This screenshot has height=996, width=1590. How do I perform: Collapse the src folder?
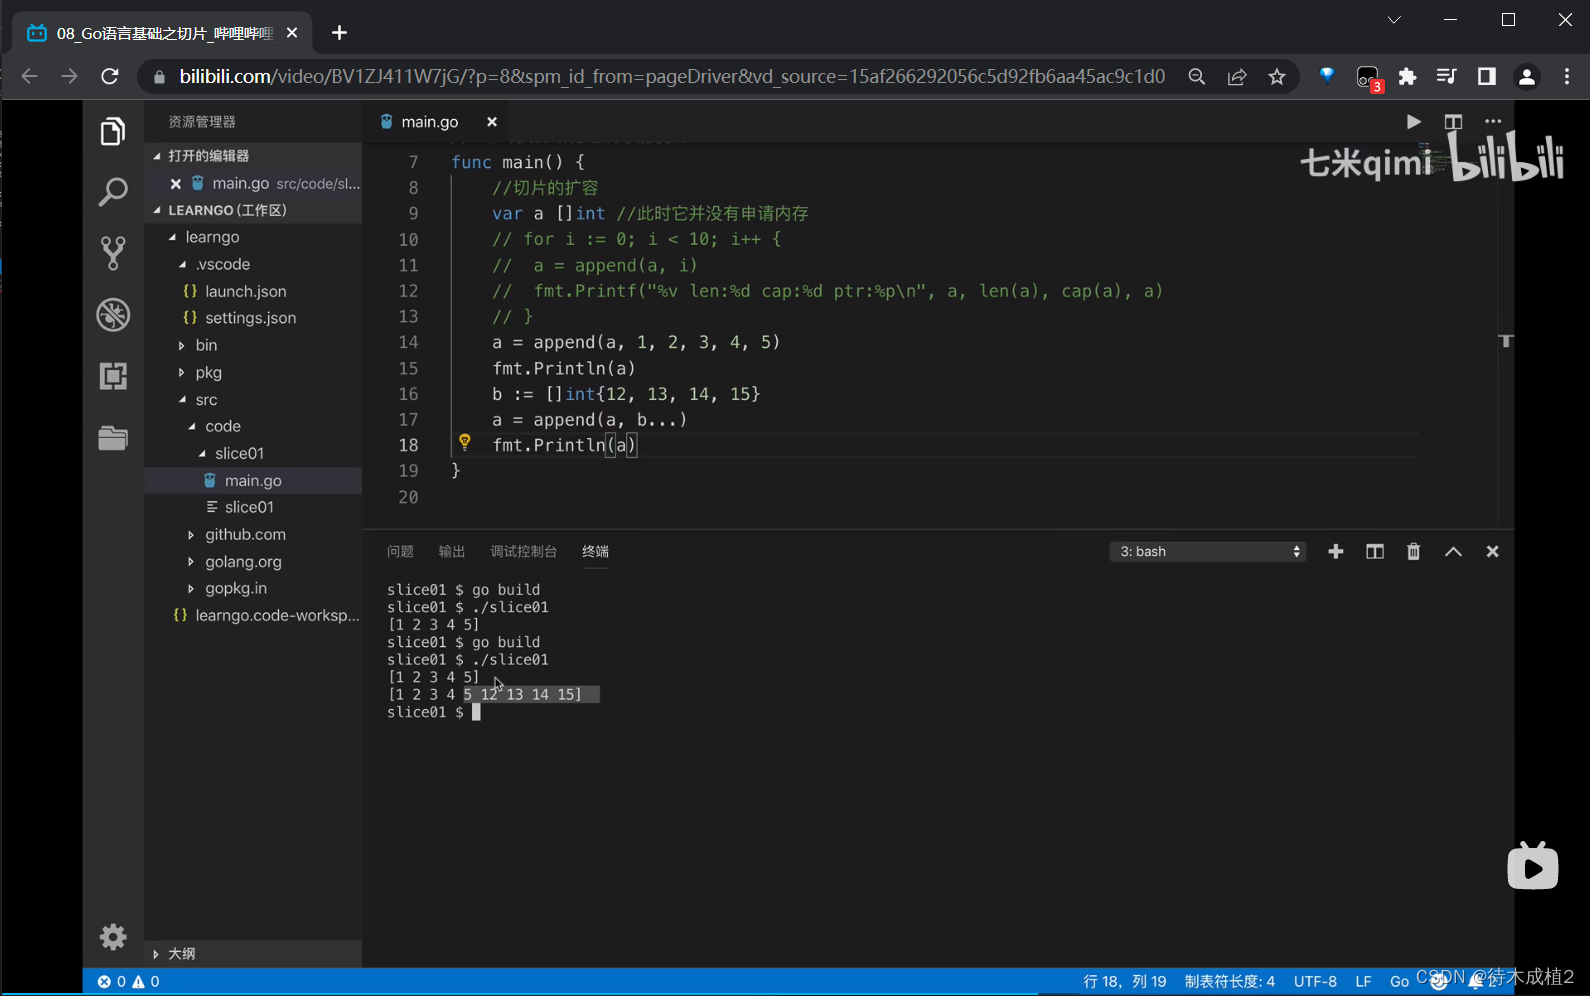click(183, 400)
